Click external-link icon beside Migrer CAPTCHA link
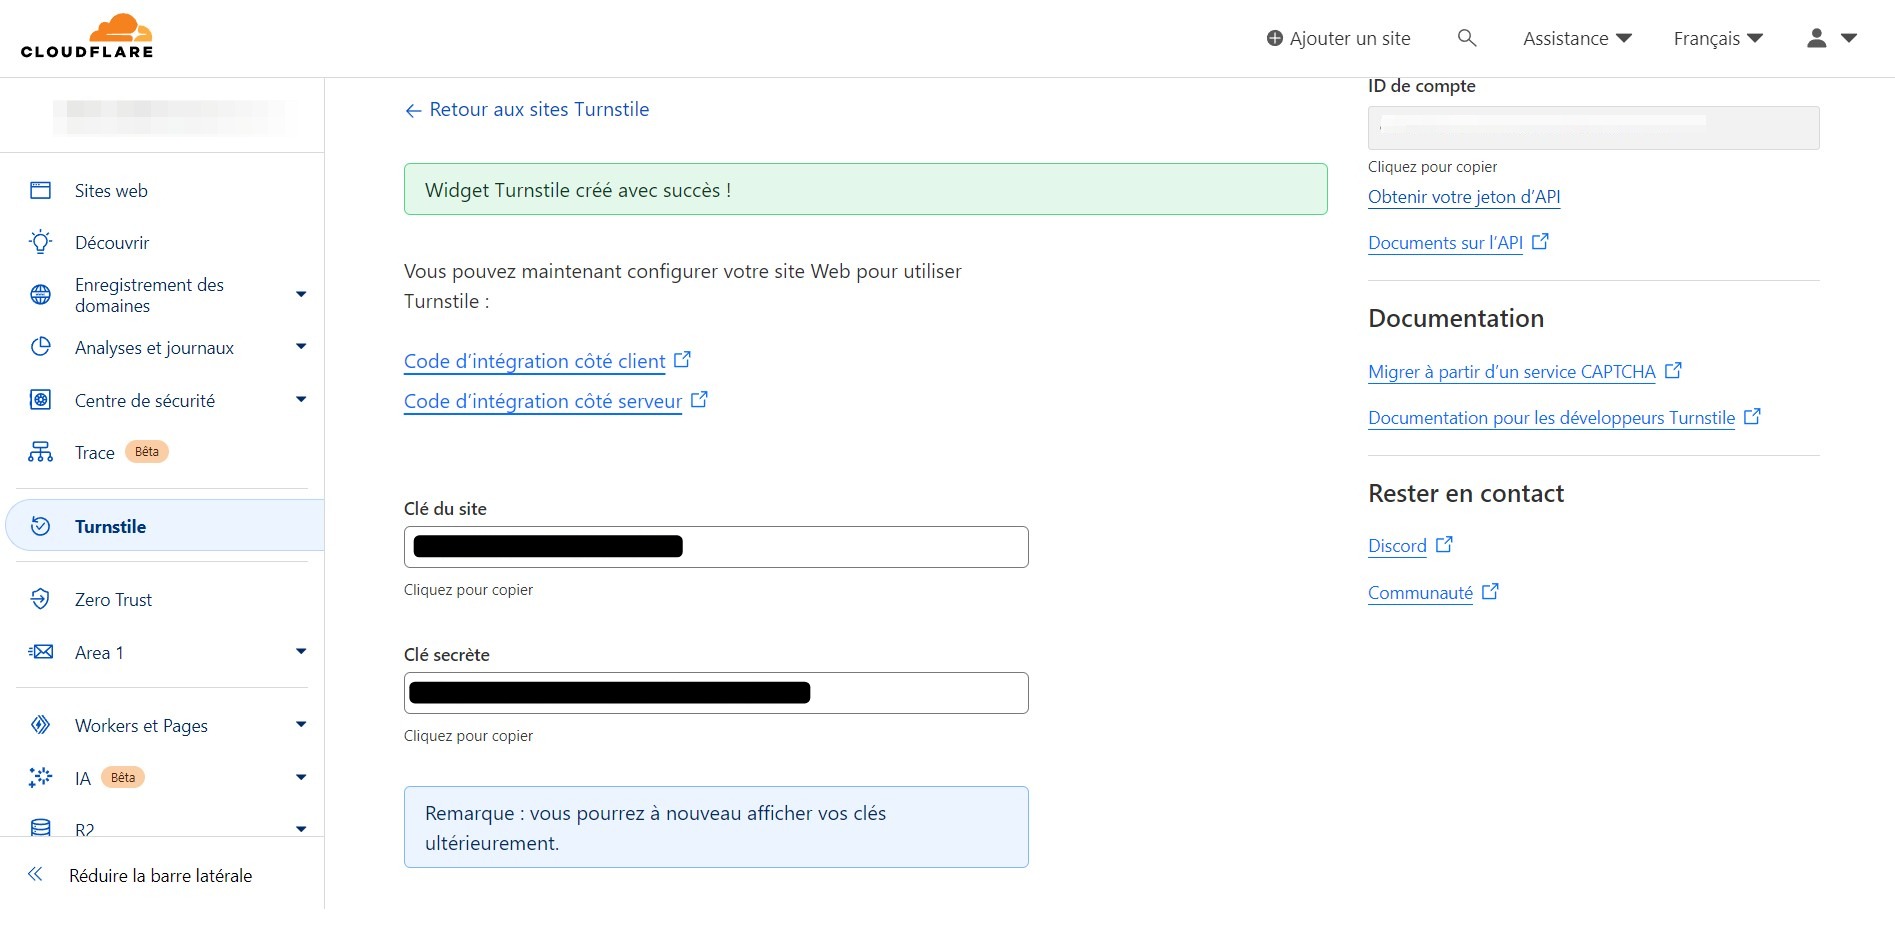Image resolution: width=1895 pixels, height=936 pixels. [1673, 370]
